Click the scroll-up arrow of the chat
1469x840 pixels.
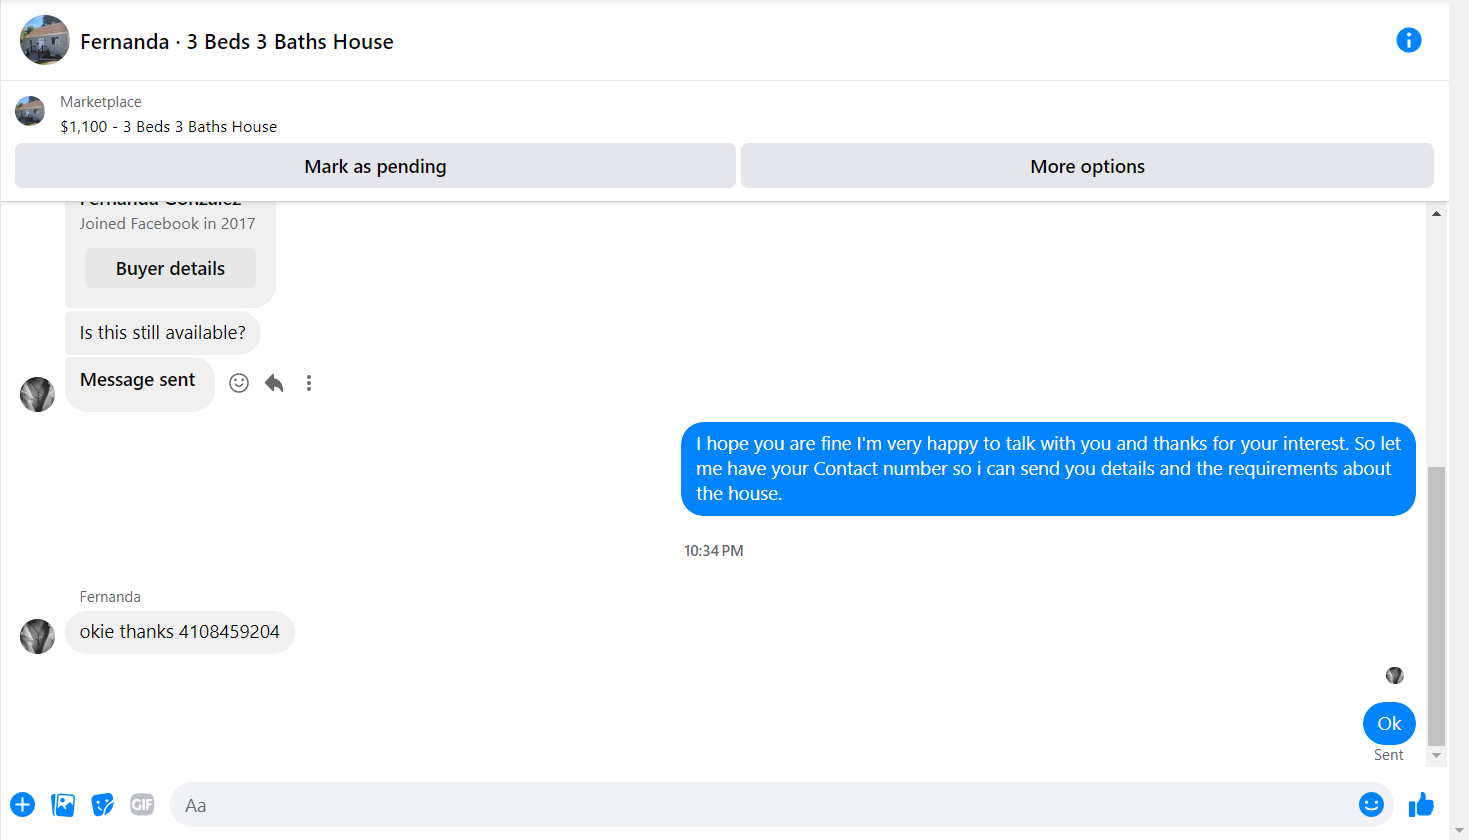coord(1436,213)
